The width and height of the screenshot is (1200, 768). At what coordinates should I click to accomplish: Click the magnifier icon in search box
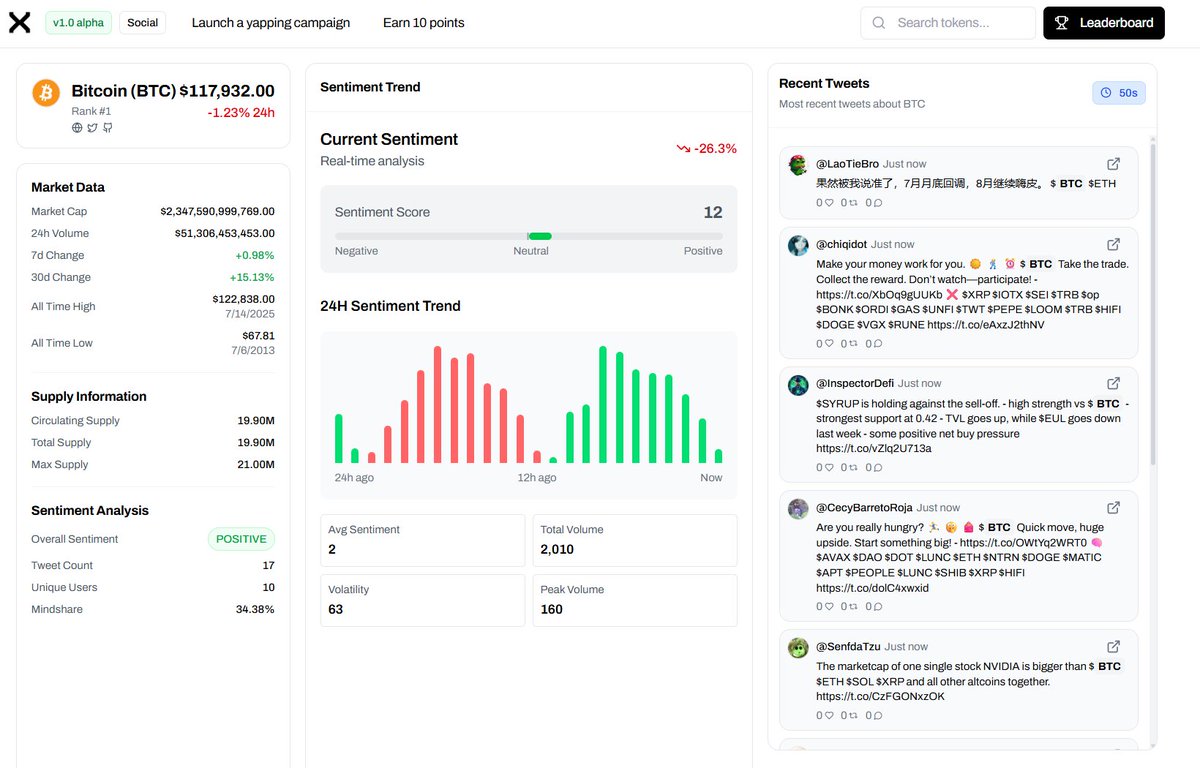coord(879,23)
